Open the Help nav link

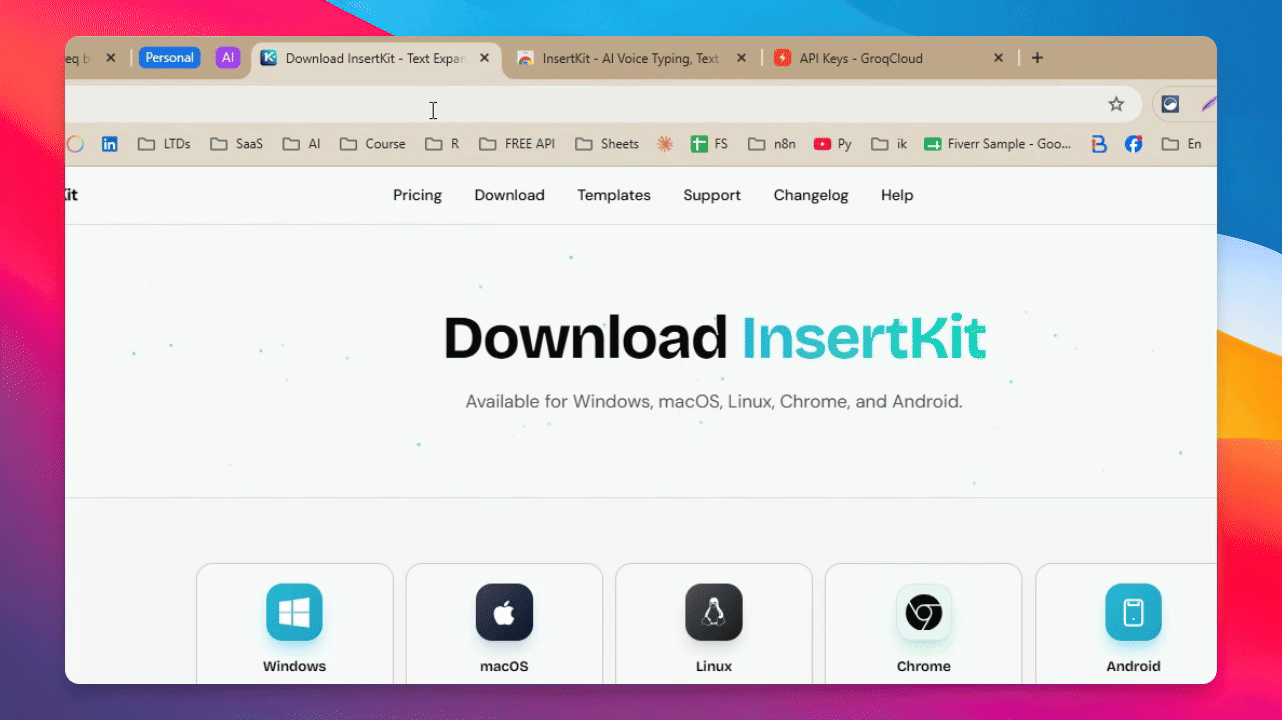[x=897, y=195]
